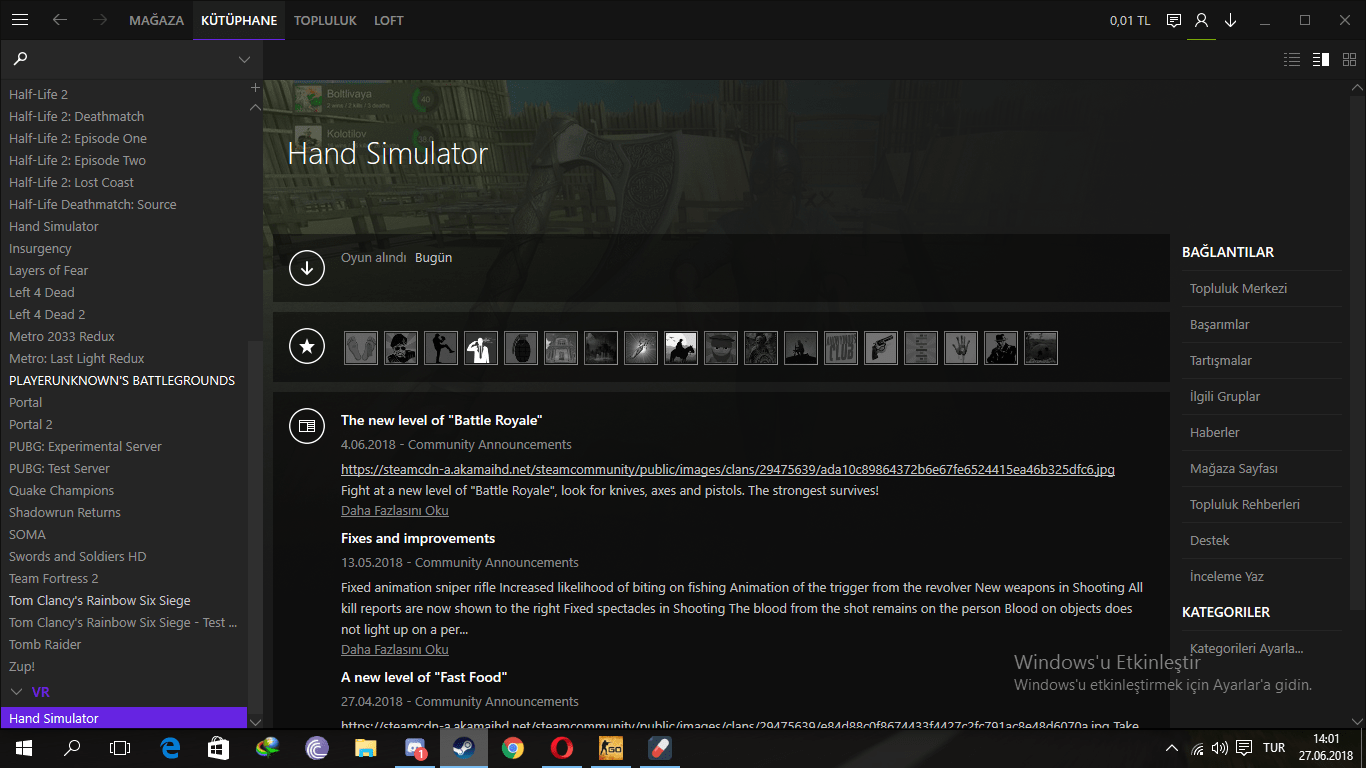
Task: Launch CS:GO from the taskbar
Action: point(610,747)
